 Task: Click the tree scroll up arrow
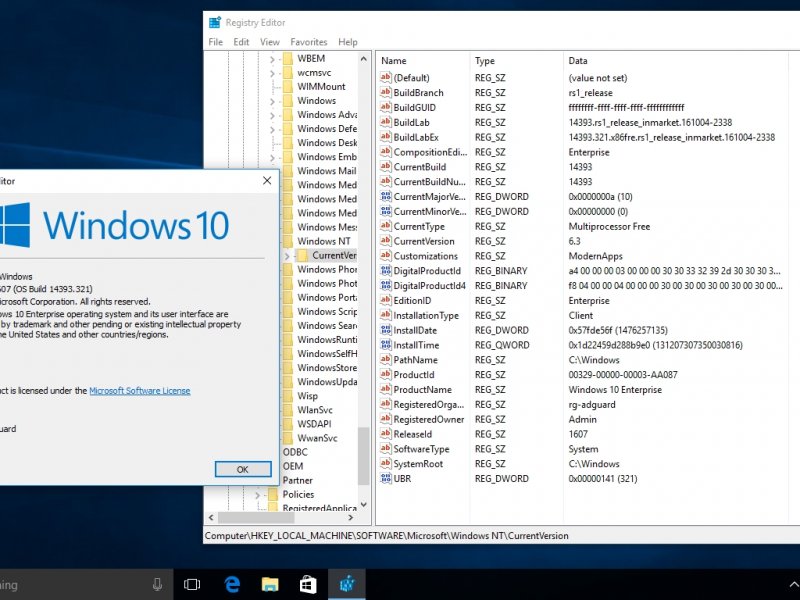click(363, 59)
